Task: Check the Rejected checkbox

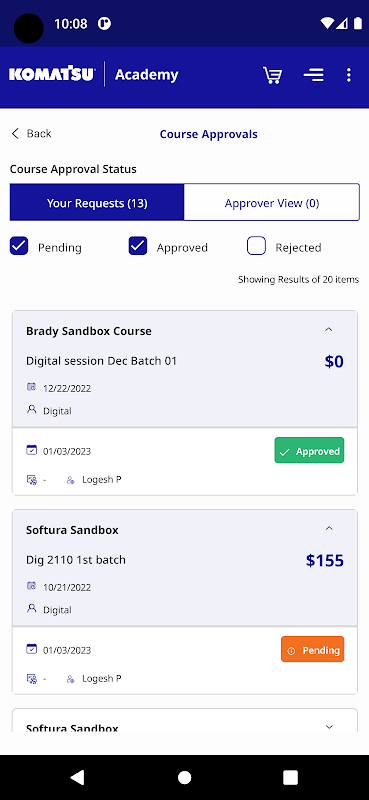Action: pyautogui.click(x=256, y=246)
